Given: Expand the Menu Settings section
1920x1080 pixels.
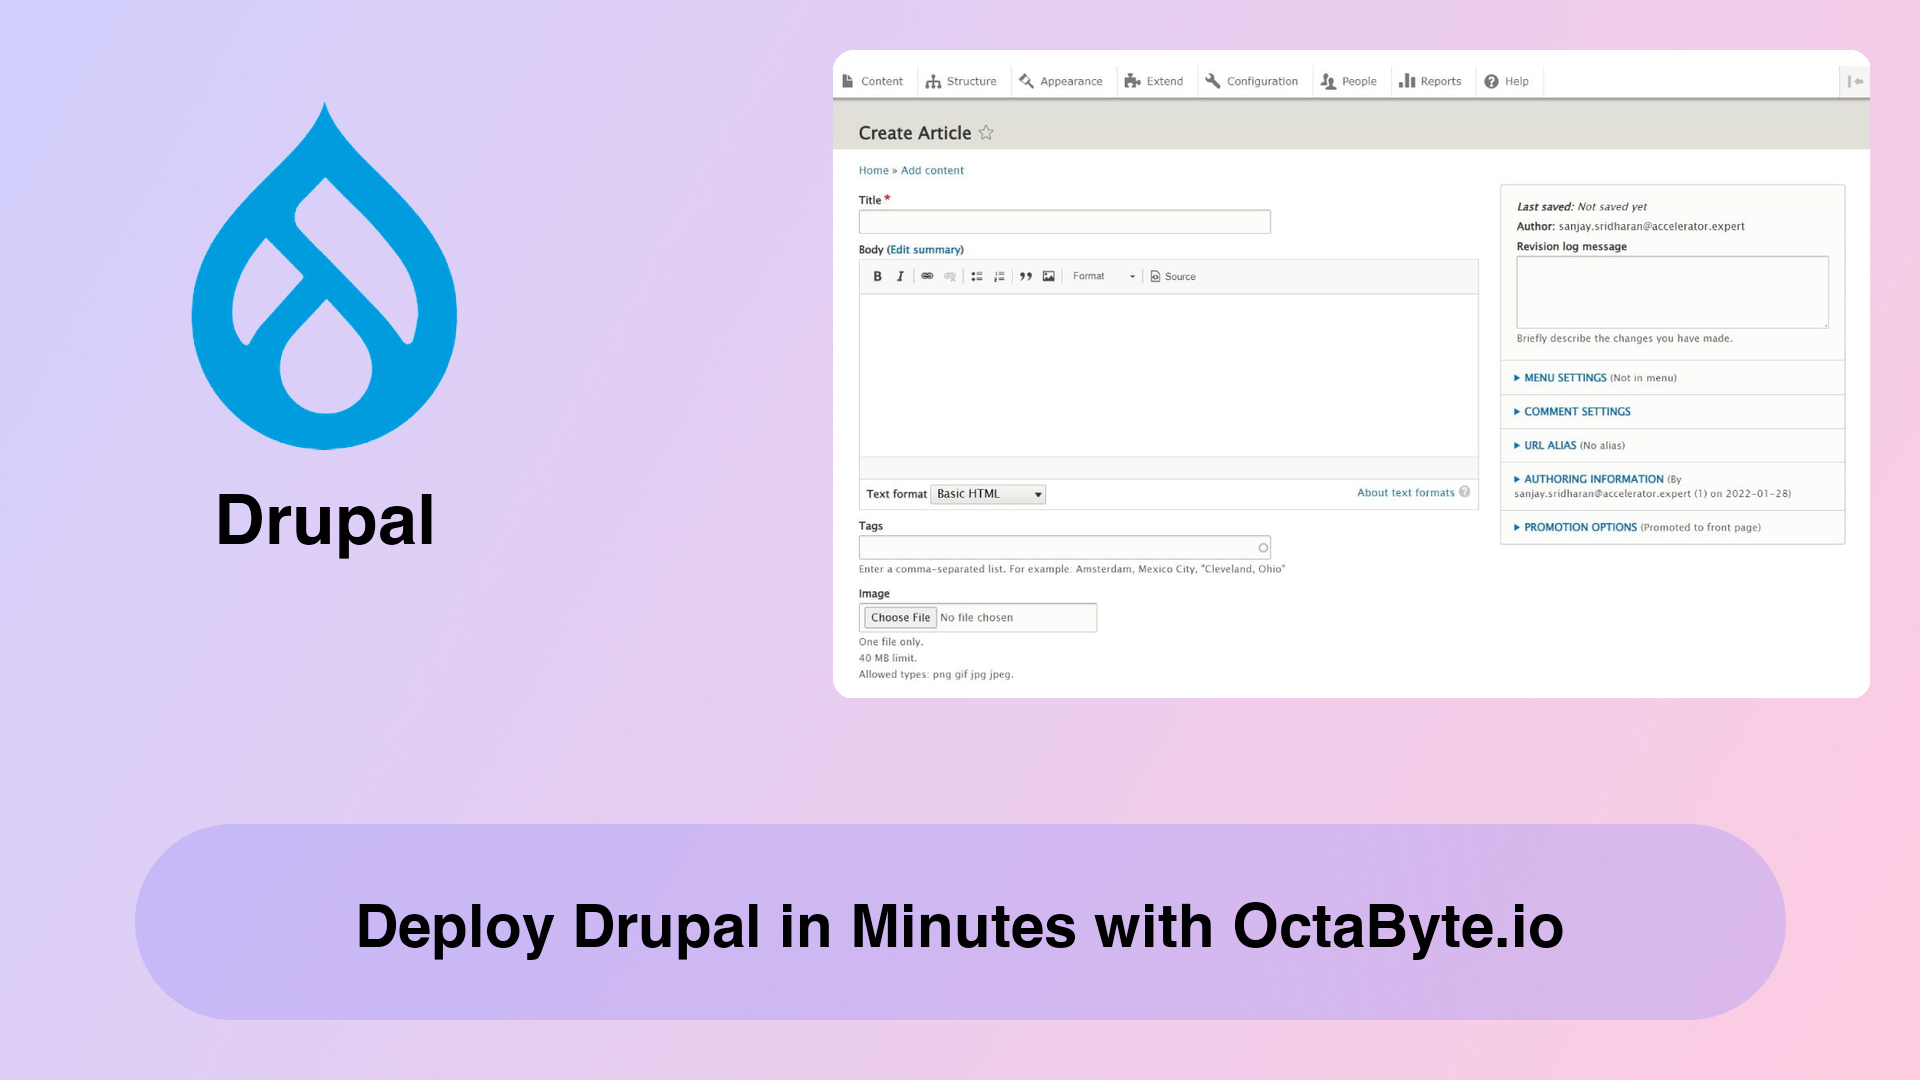Looking at the screenshot, I should click(x=1564, y=376).
